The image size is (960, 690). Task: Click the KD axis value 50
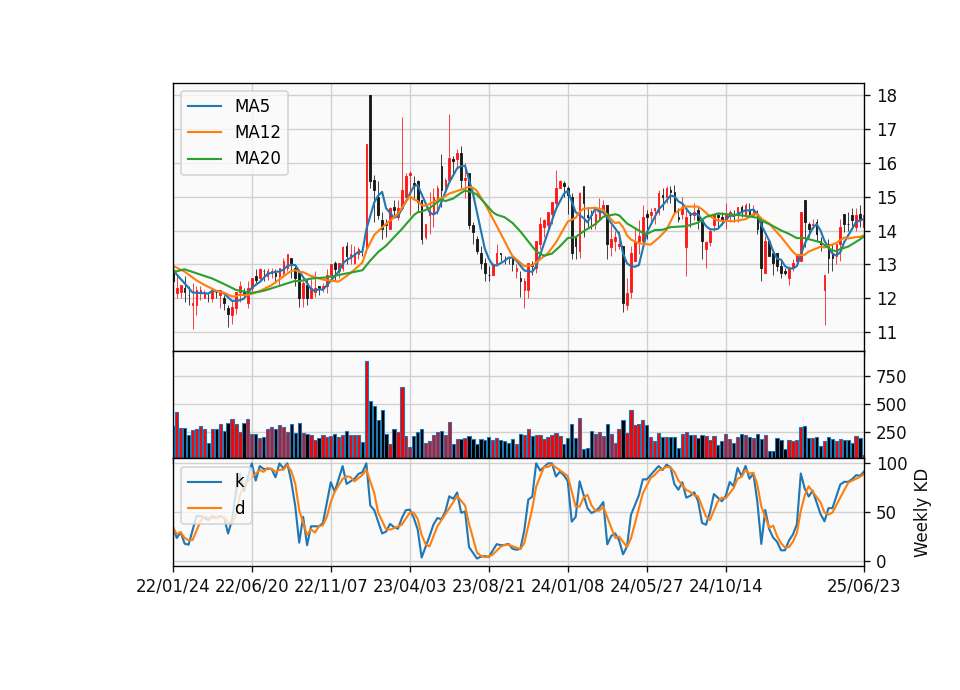pyautogui.click(x=887, y=513)
